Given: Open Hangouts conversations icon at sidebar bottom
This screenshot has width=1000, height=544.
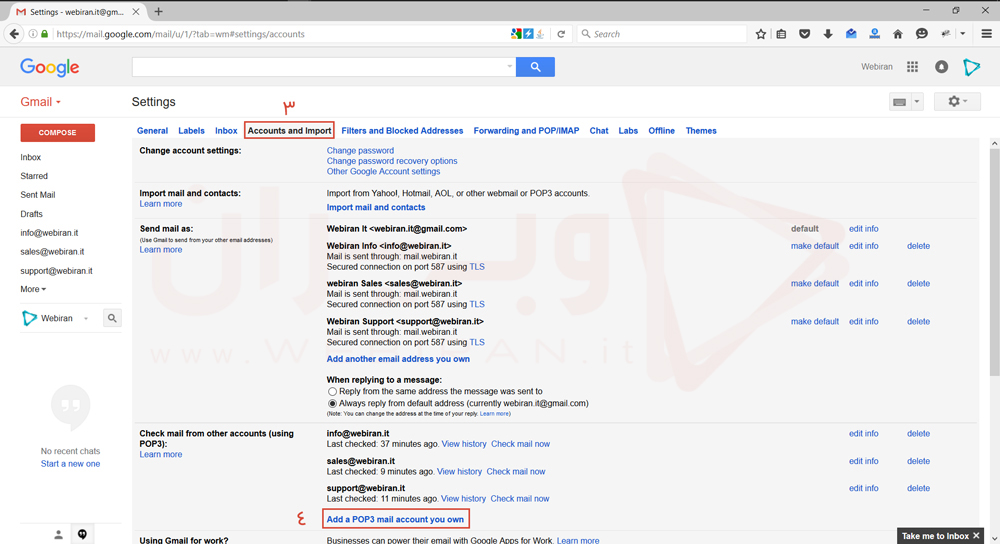Looking at the screenshot, I should coord(82,535).
